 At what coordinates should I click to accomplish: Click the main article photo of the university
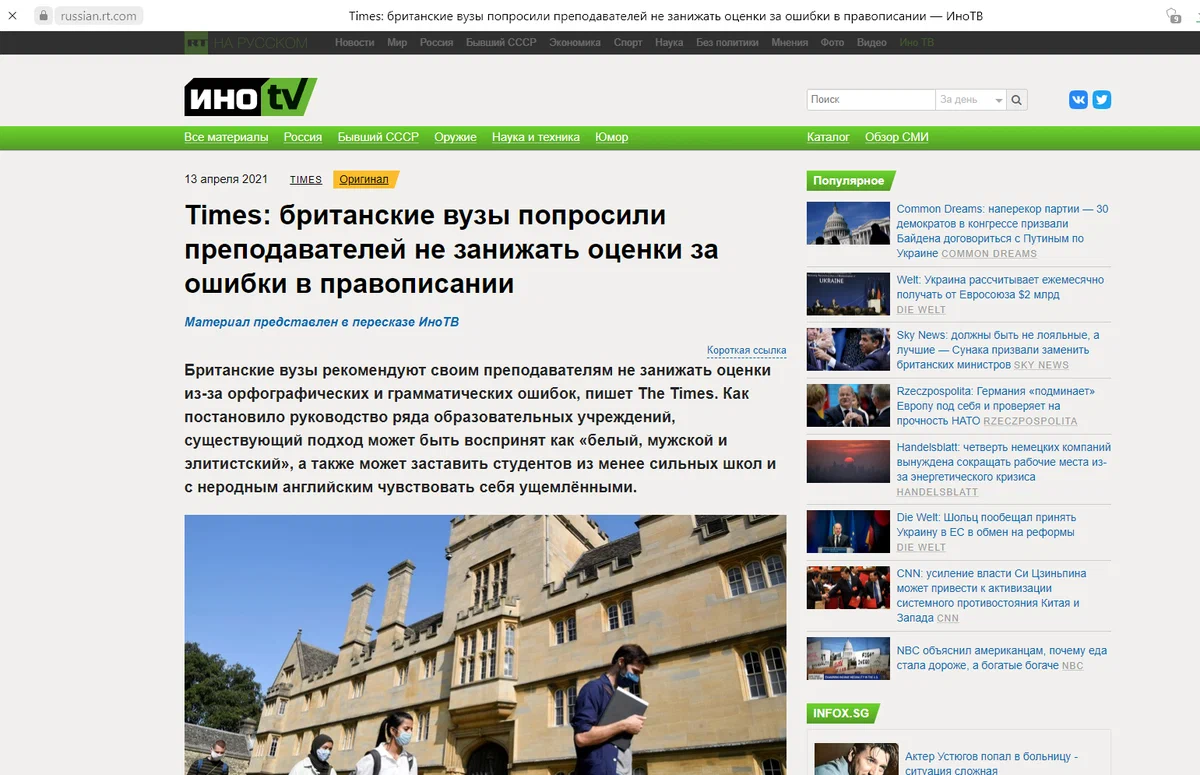[x=485, y=645]
